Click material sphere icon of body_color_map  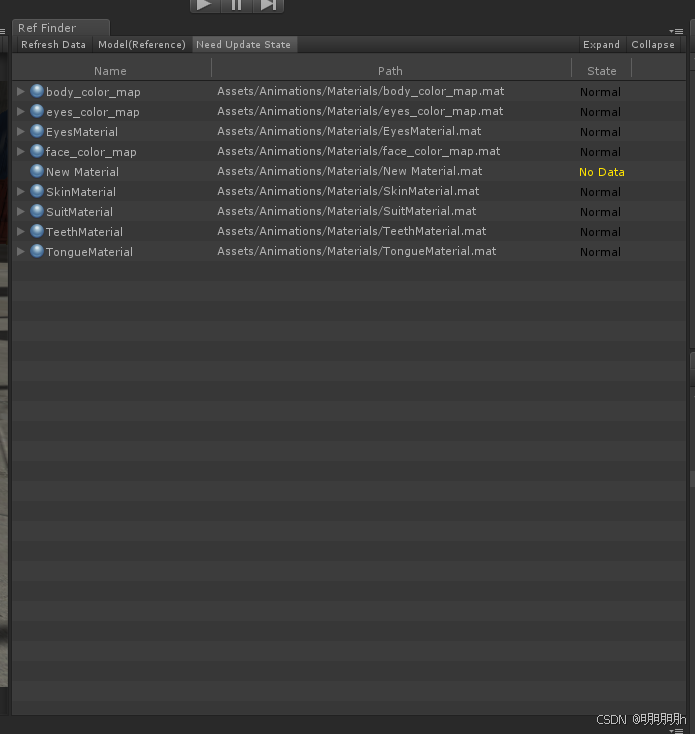pyautogui.click(x=37, y=91)
